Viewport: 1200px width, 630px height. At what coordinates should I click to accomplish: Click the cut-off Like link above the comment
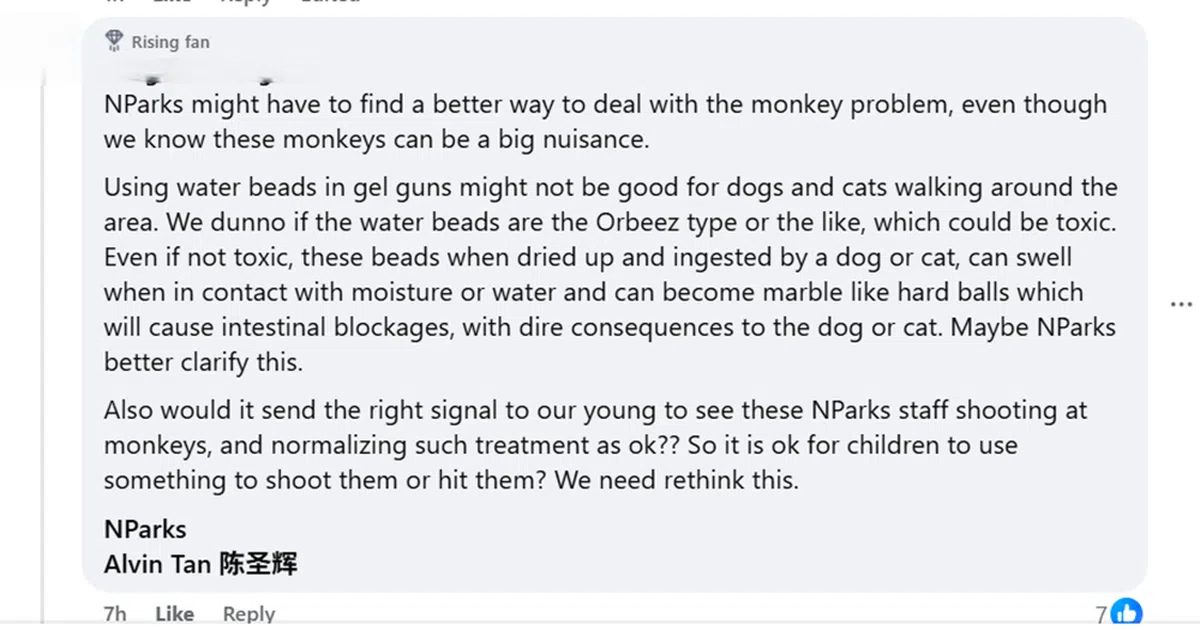tap(171, 2)
